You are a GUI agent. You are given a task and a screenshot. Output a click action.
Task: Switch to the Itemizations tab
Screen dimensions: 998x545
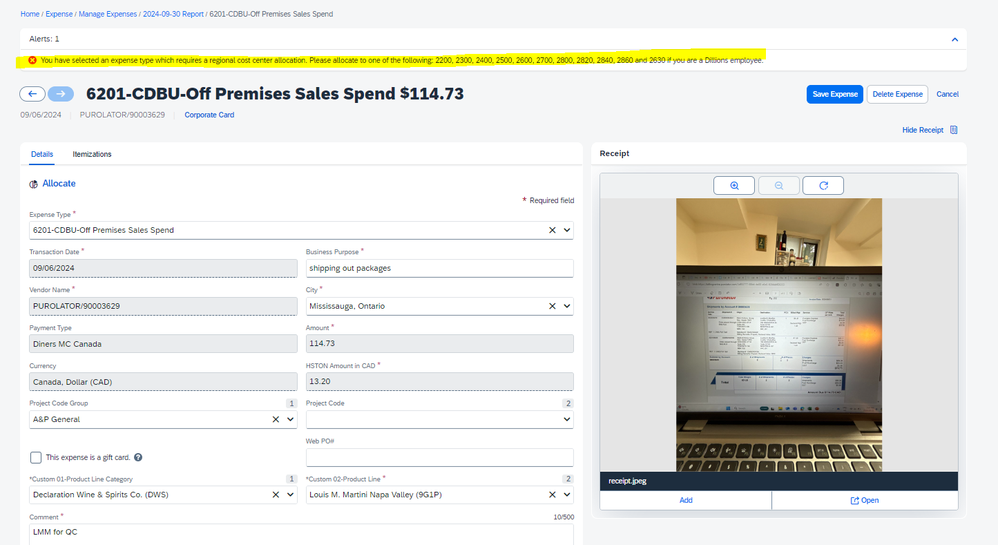[x=92, y=154]
